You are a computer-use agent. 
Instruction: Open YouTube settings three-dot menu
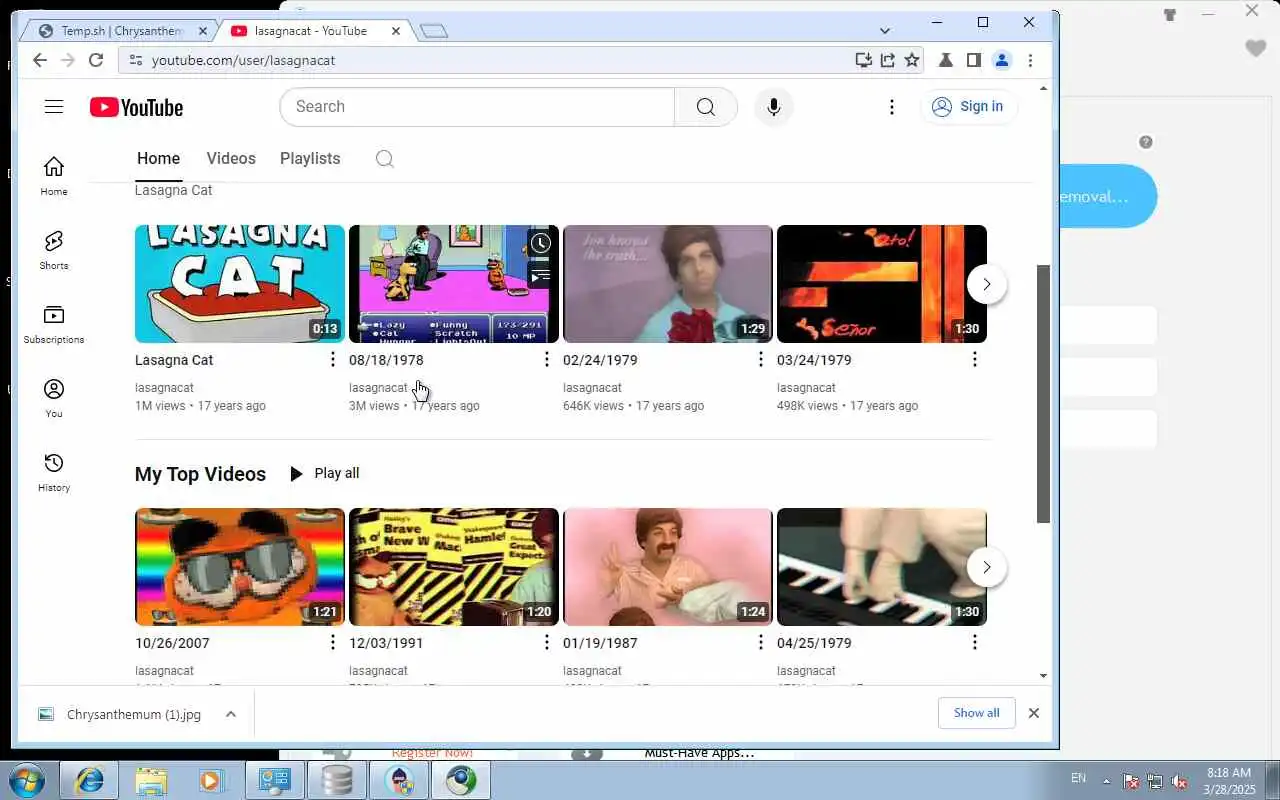892,107
